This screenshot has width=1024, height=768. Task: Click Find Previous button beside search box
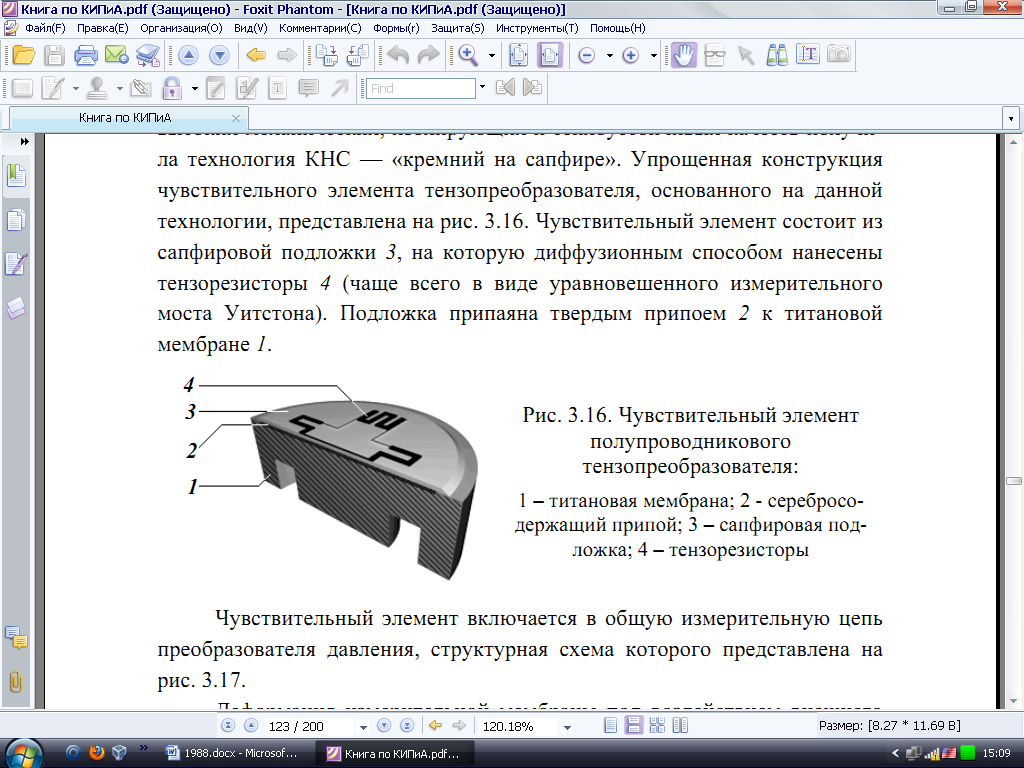tap(505, 87)
